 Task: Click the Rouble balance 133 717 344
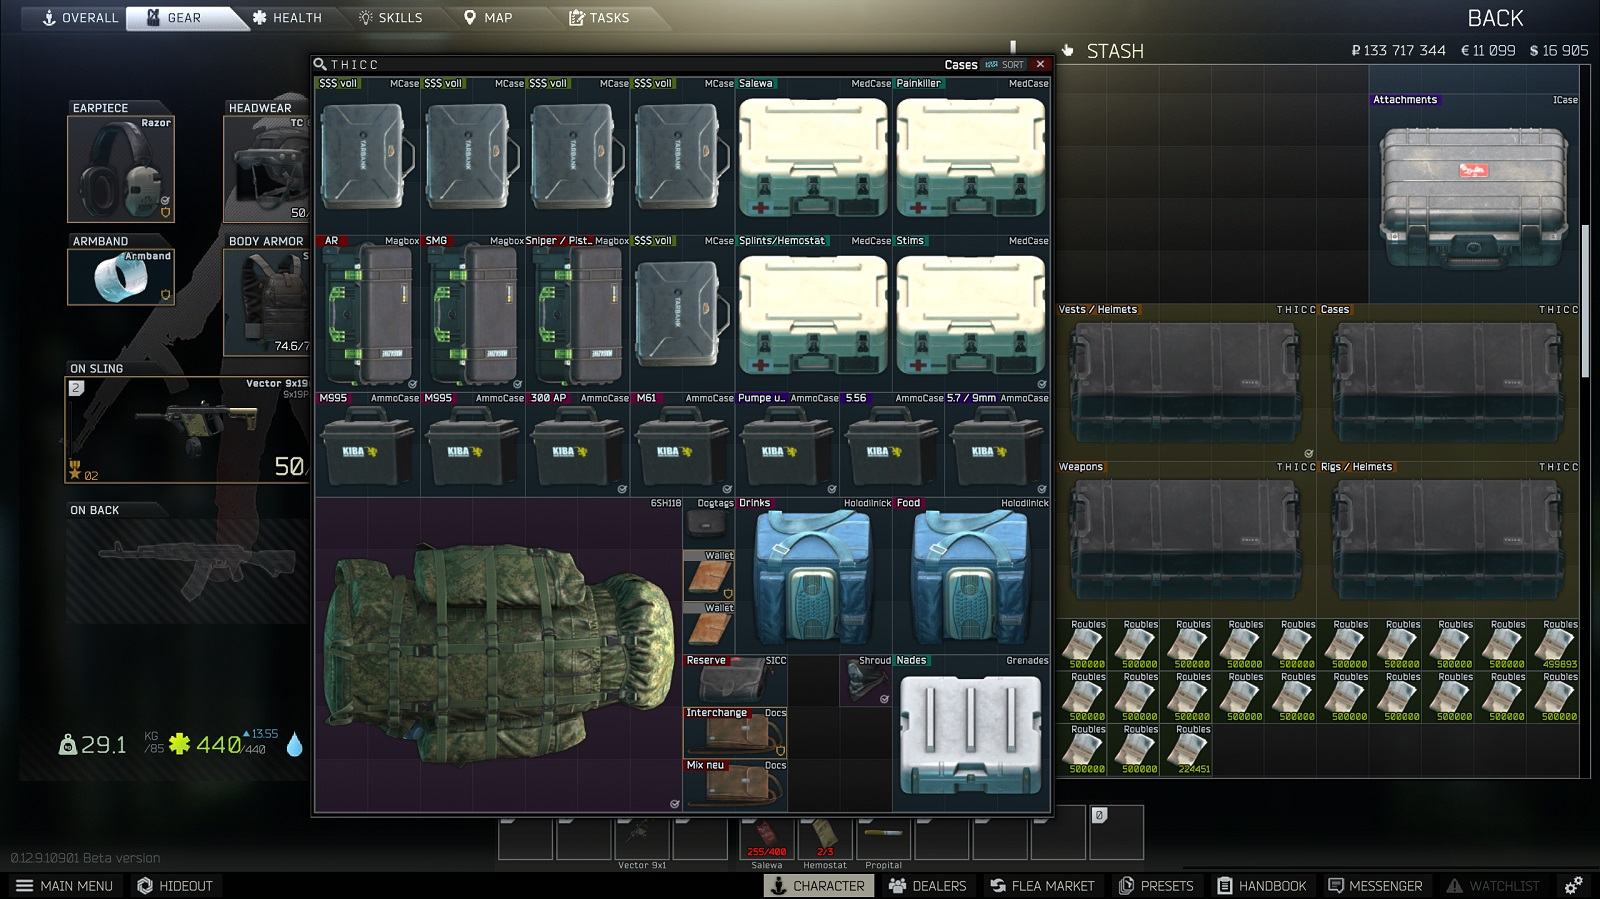(x=1398, y=50)
